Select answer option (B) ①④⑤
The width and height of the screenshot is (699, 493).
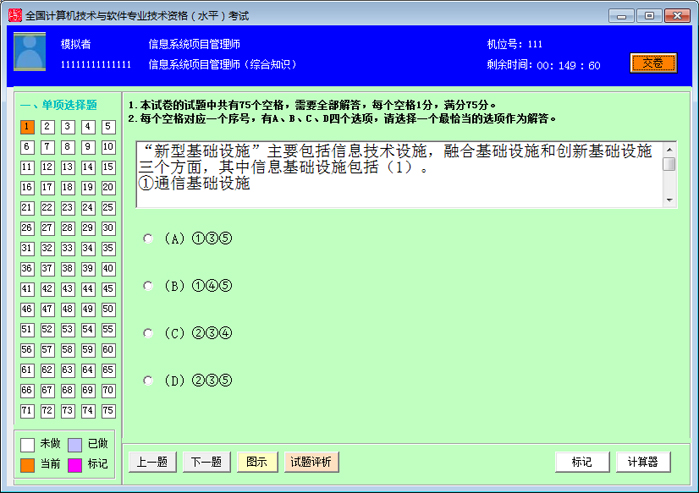click(x=148, y=286)
